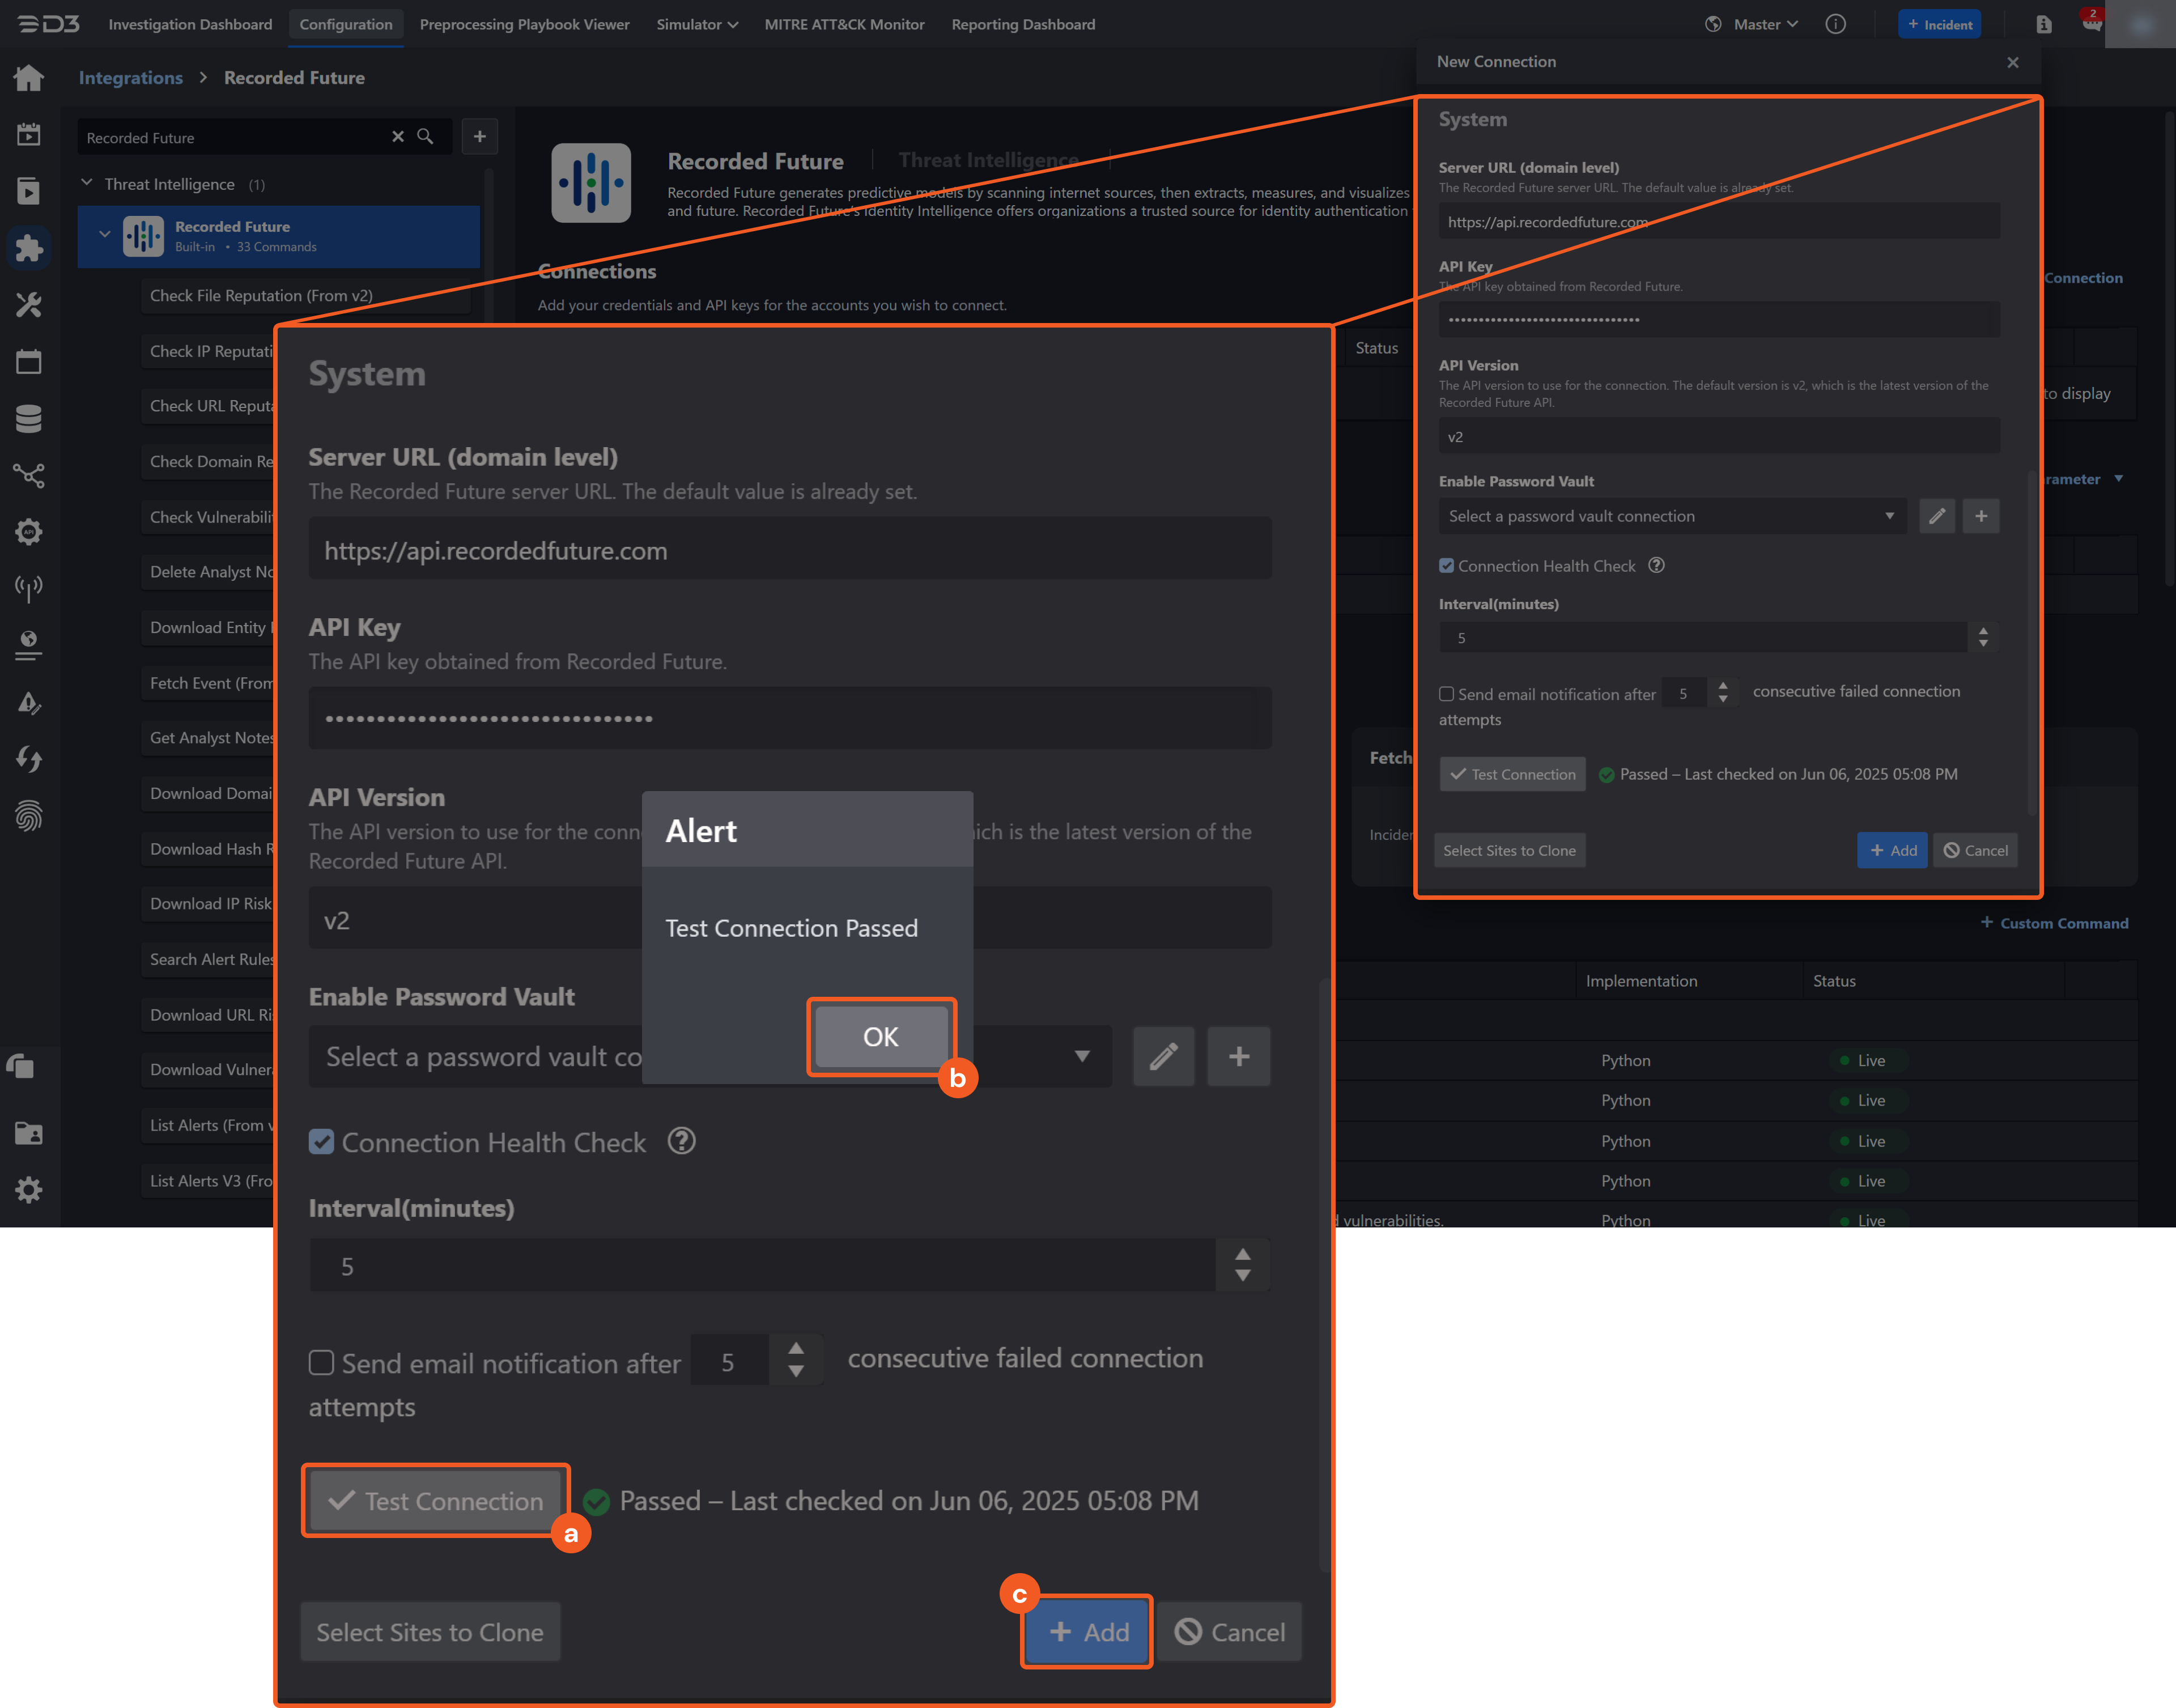
Task: Click the pencil edit icon beside password vault
Action: click(x=1163, y=1056)
